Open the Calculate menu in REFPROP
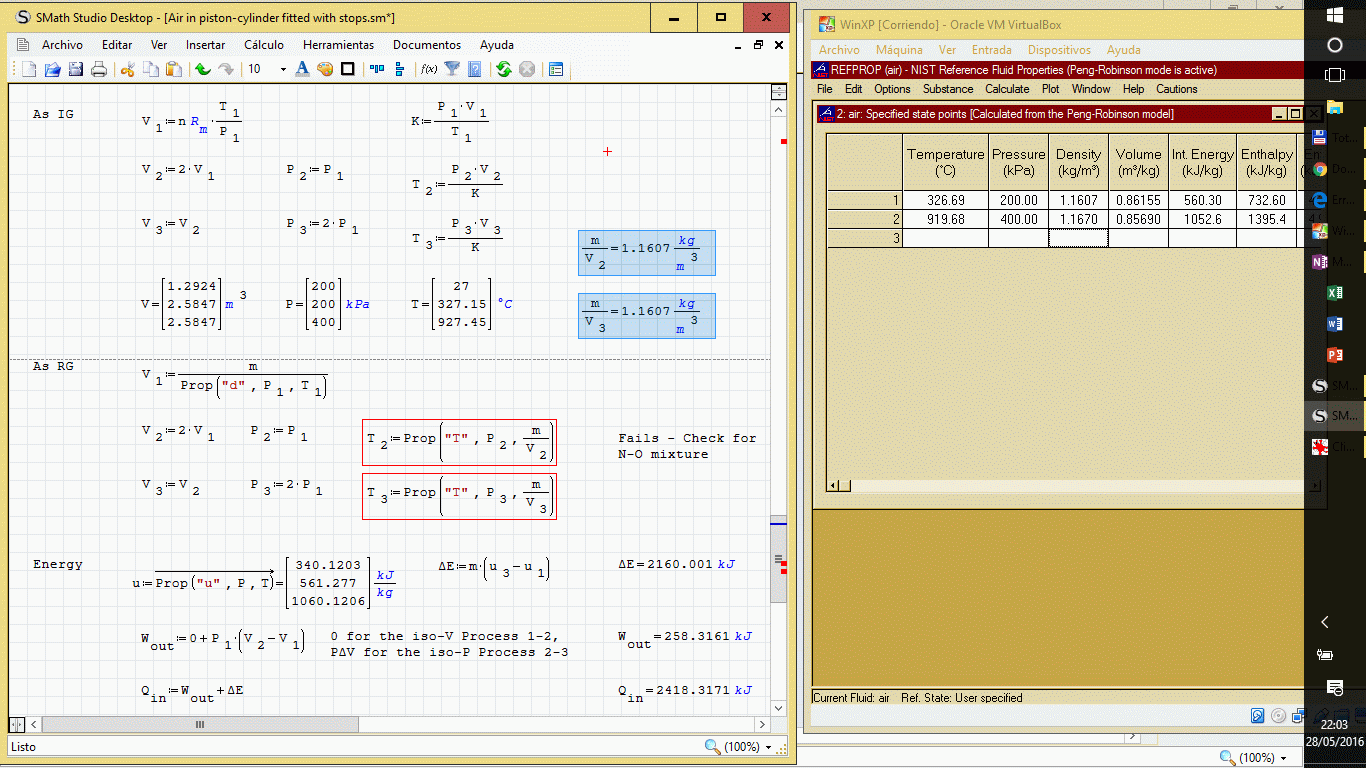 coord(1006,89)
